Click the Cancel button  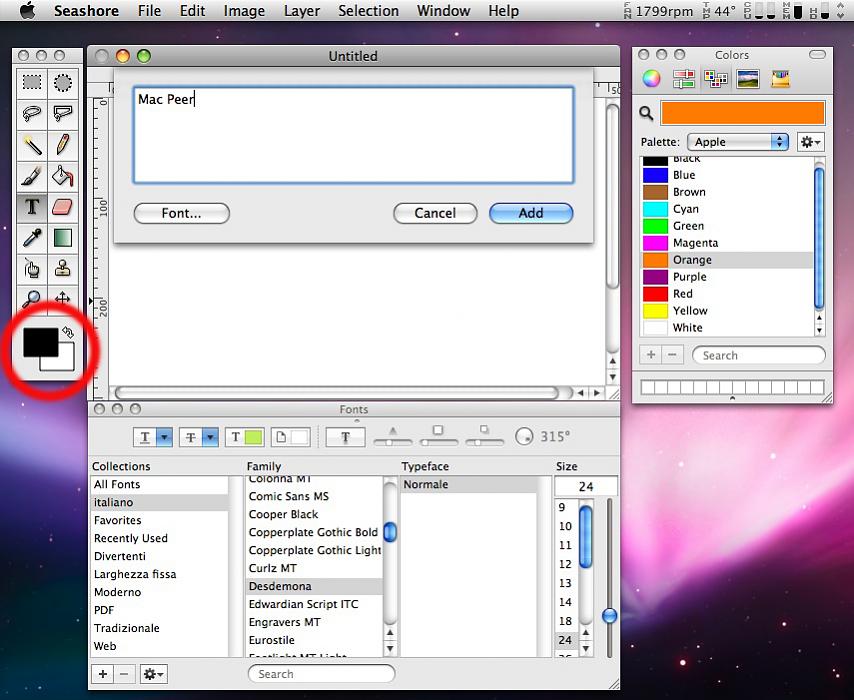pos(435,213)
